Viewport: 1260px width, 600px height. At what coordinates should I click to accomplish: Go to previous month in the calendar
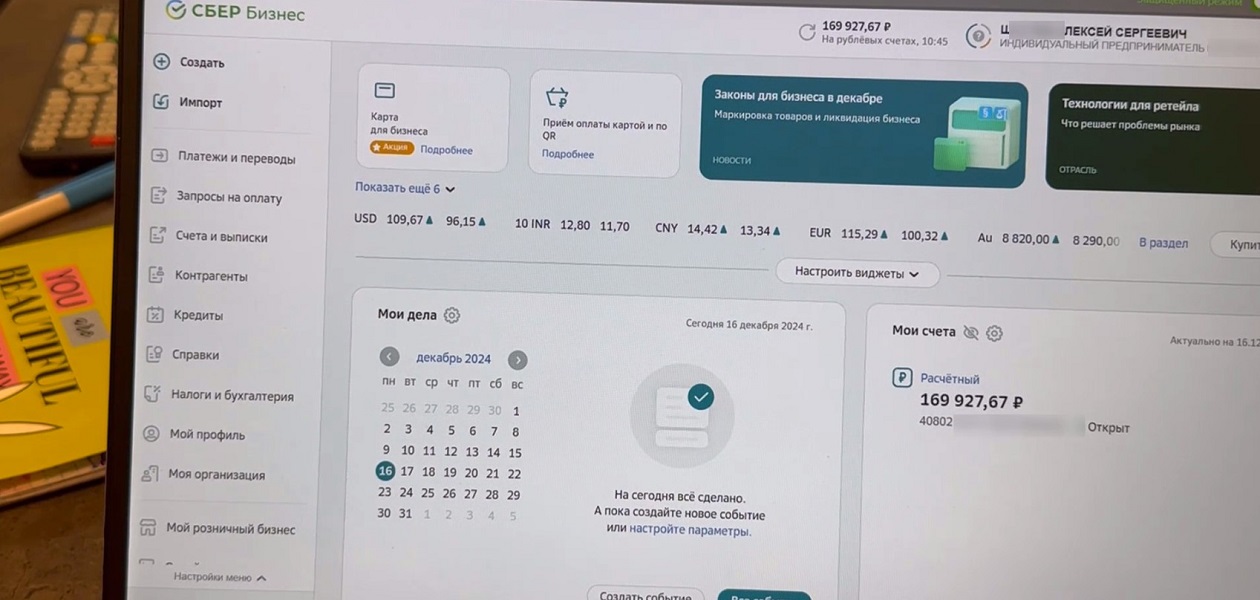[390, 358]
